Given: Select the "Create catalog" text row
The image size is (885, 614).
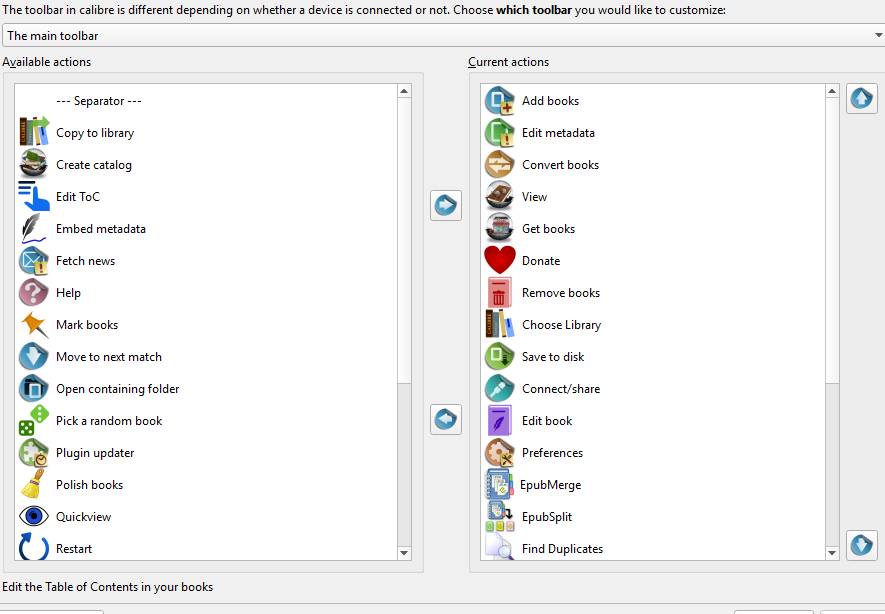Looking at the screenshot, I should (x=94, y=165).
